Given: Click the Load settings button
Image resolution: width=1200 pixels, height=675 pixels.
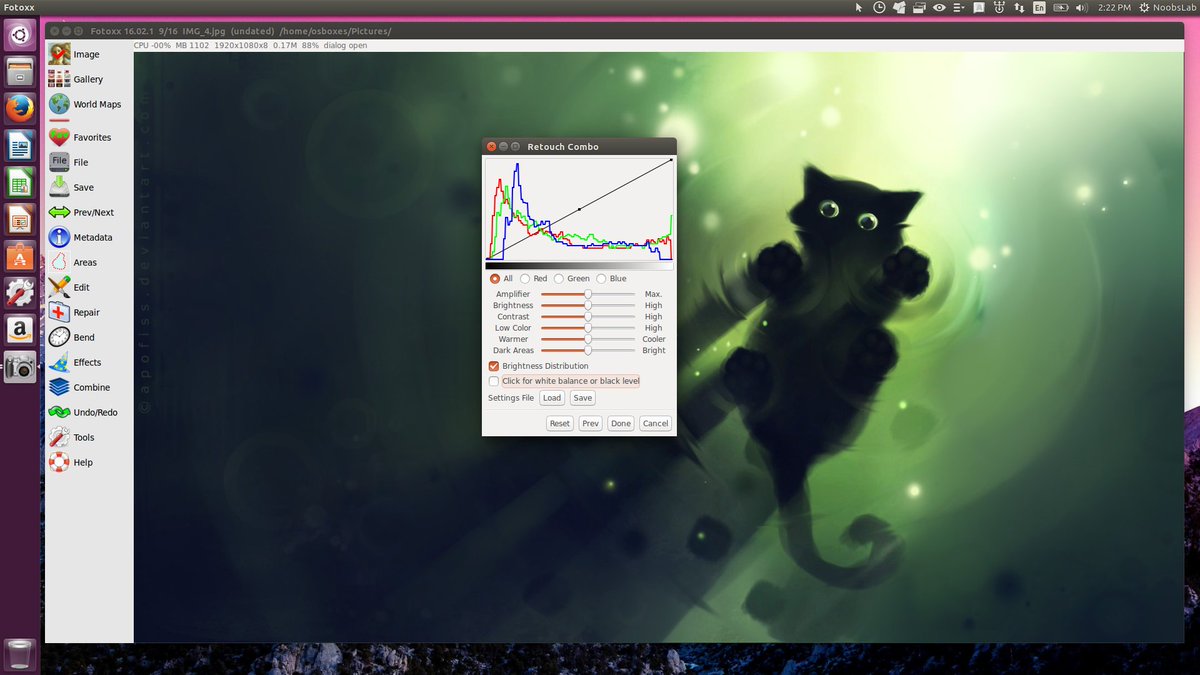Looking at the screenshot, I should pyautogui.click(x=552, y=398).
